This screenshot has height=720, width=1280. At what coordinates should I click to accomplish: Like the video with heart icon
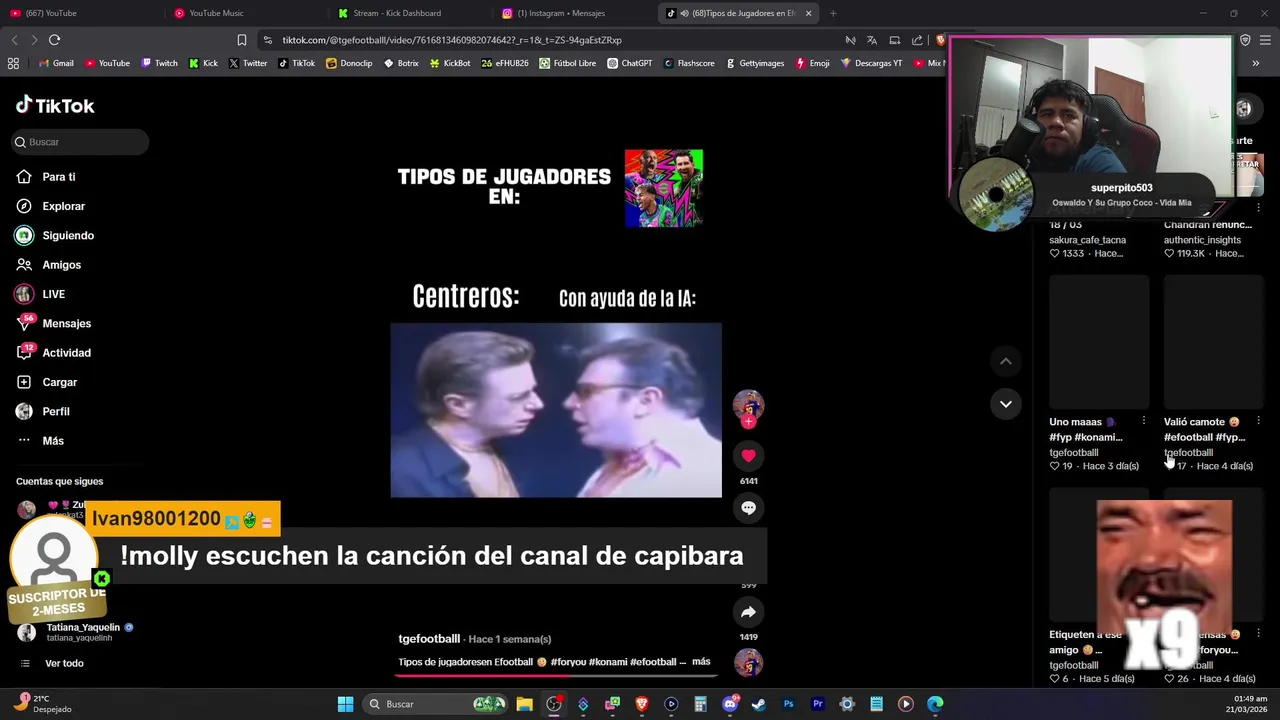[748, 456]
